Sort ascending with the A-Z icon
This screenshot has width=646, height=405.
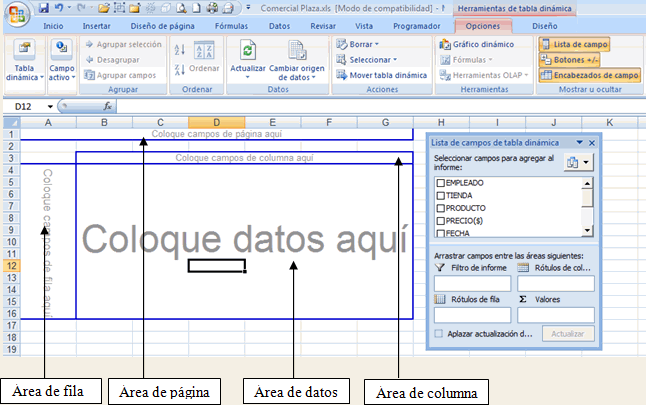[x=180, y=49]
